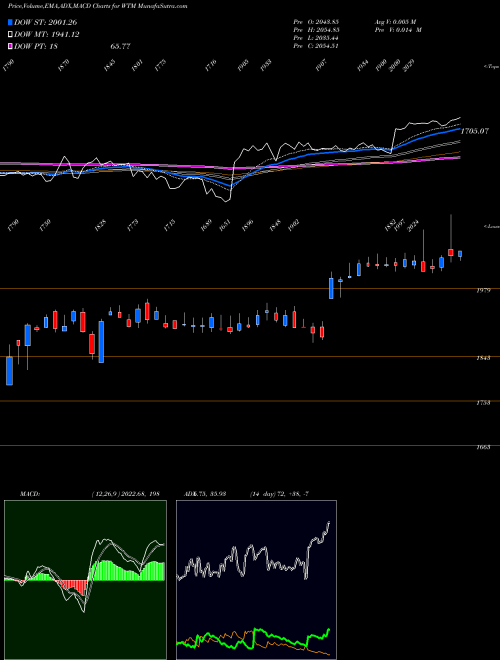Click the 65.77 value beside DOW PT
The image size is (500, 660).
coord(120,46)
